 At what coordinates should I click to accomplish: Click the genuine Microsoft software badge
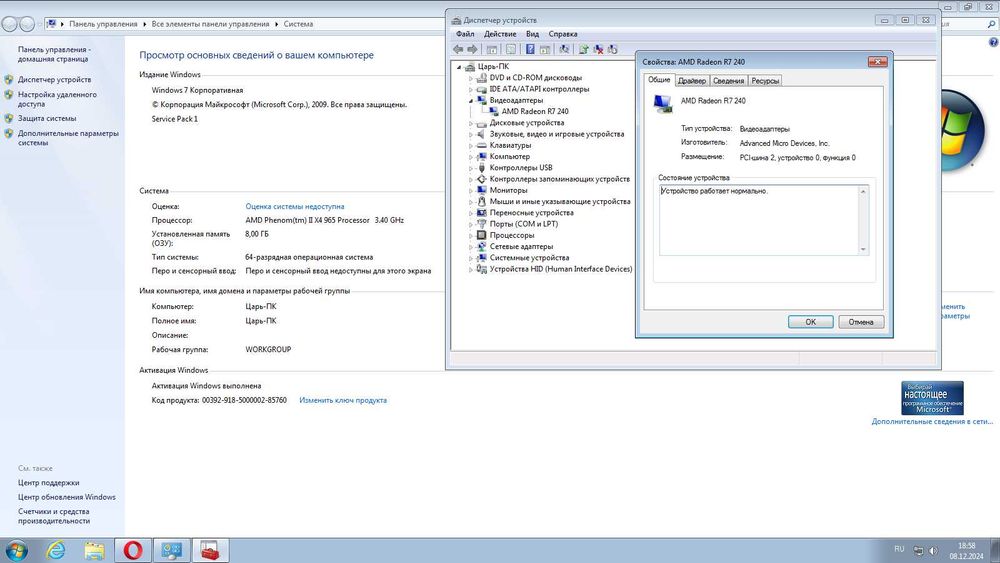[932, 398]
